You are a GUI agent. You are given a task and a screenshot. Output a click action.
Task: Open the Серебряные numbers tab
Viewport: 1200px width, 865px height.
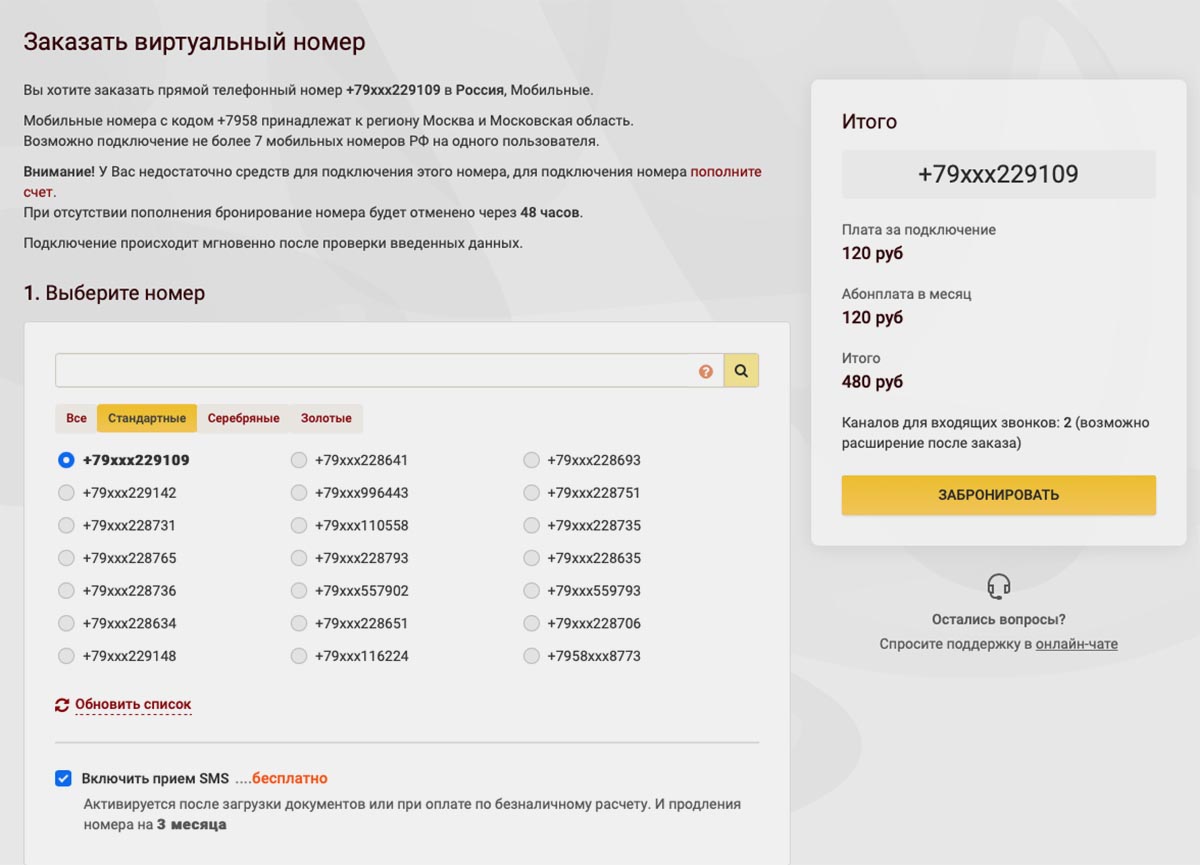pos(243,418)
